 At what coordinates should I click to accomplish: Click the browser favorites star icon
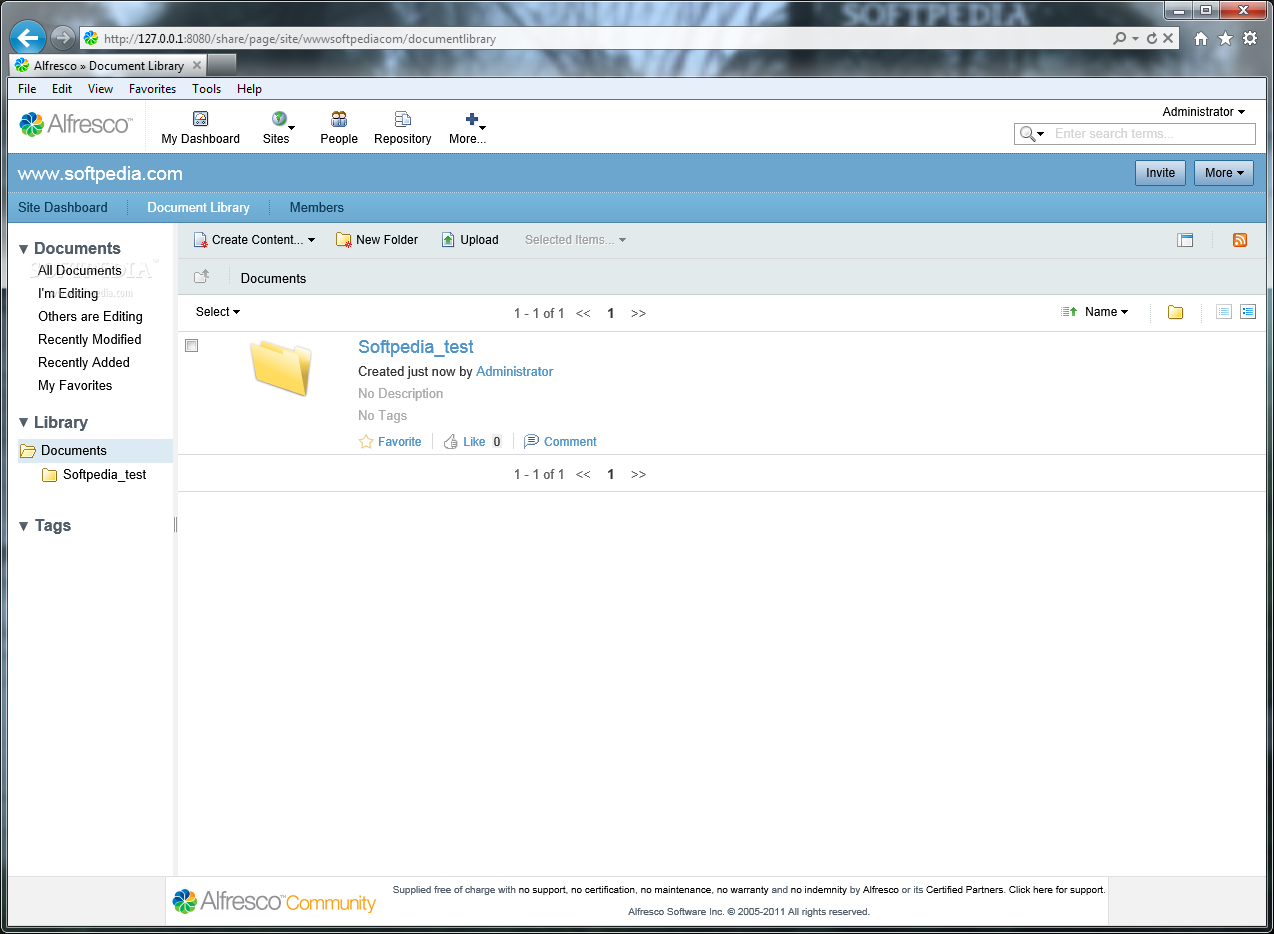1225,39
